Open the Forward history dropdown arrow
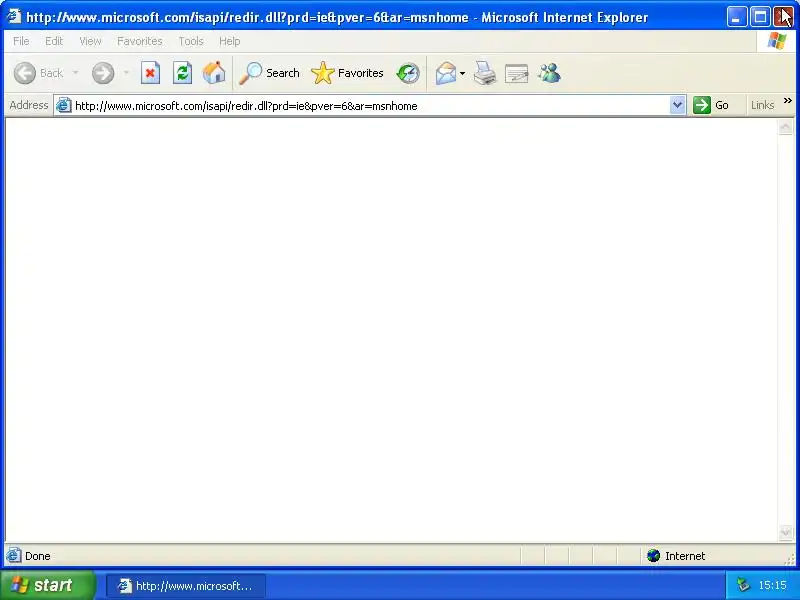Image resolution: width=800 pixels, height=600 pixels. click(126, 73)
